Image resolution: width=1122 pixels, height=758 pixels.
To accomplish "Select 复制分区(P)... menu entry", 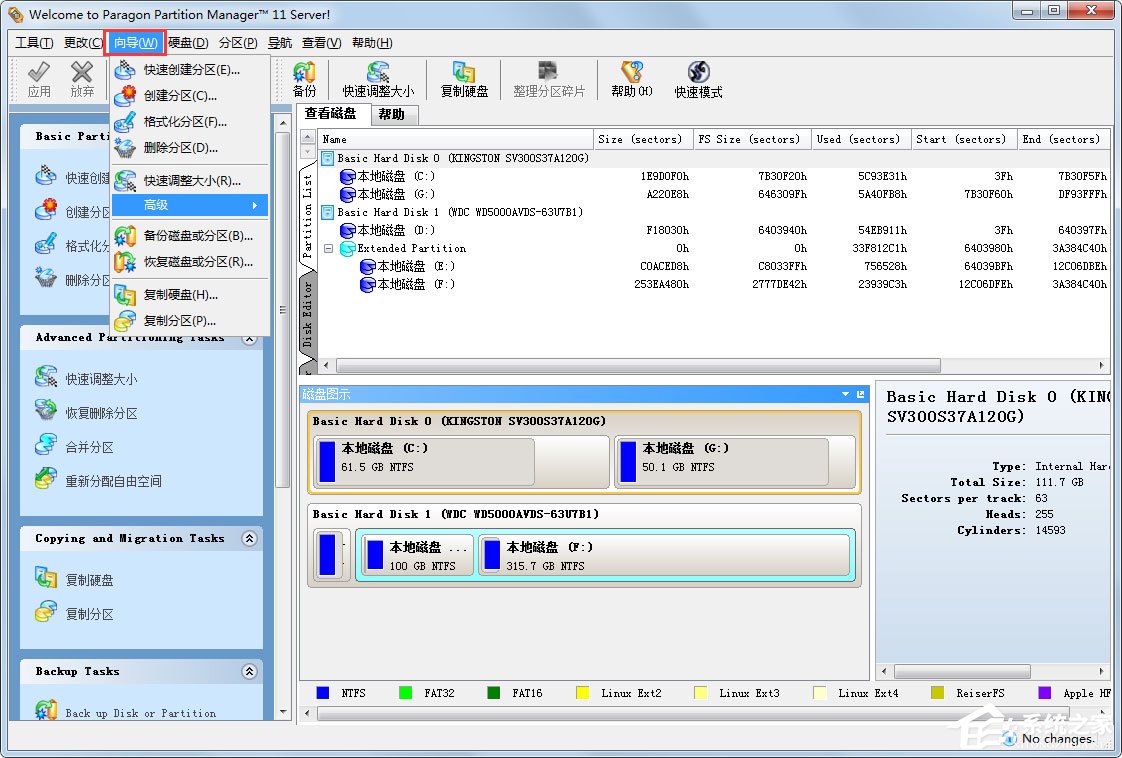I will point(190,321).
